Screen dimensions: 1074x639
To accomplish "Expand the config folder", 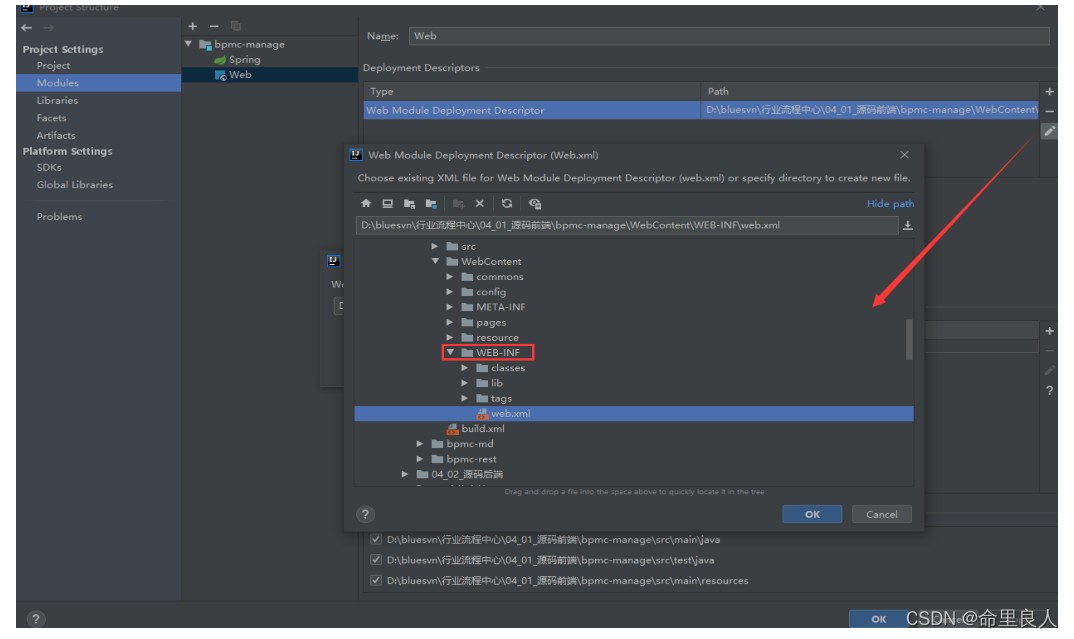I will (449, 292).
